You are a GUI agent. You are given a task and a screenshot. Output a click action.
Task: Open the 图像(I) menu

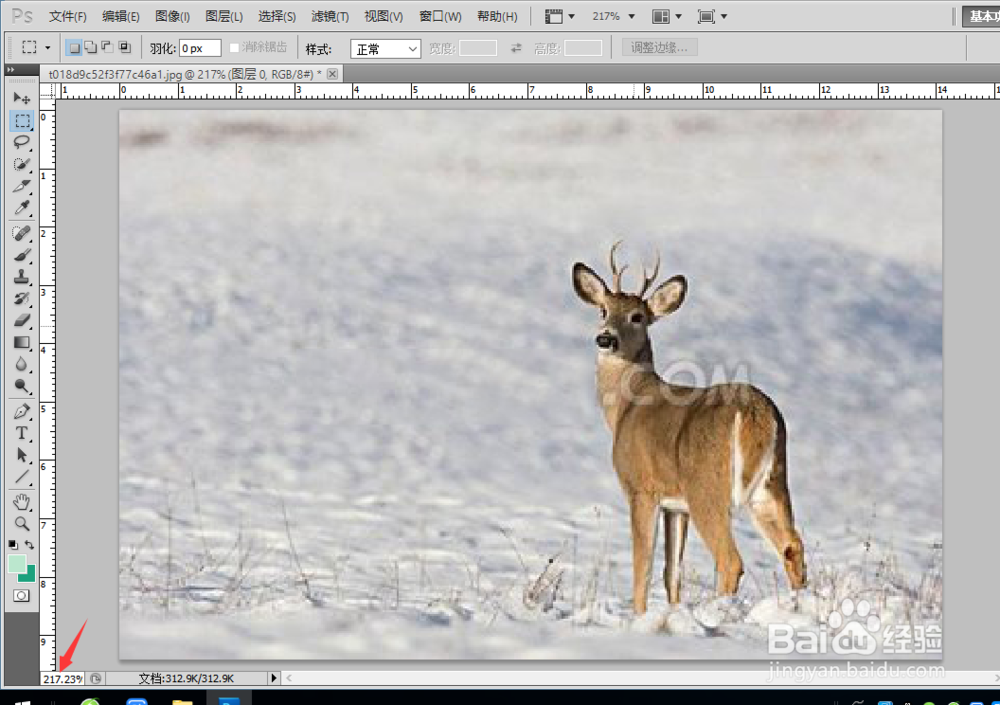[x=172, y=17]
